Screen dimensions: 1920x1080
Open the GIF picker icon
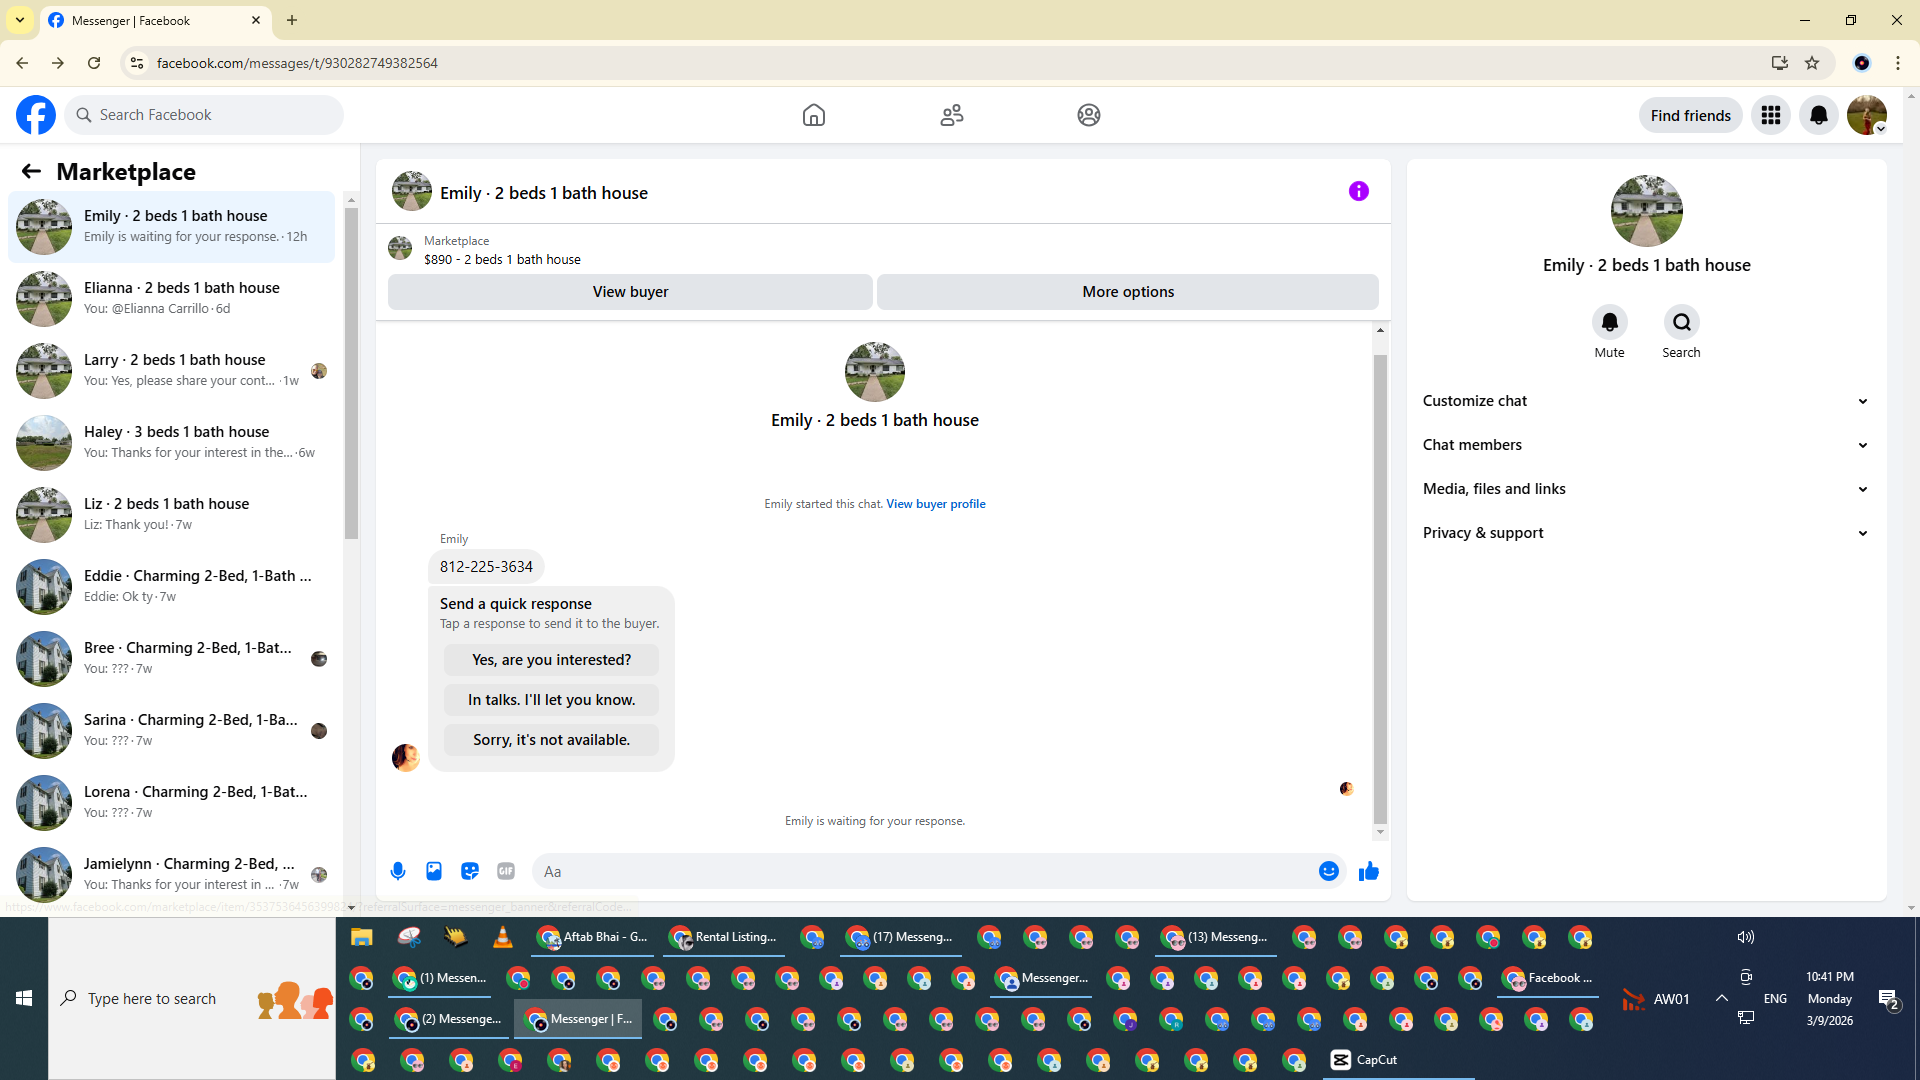click(x=506, y=871)
